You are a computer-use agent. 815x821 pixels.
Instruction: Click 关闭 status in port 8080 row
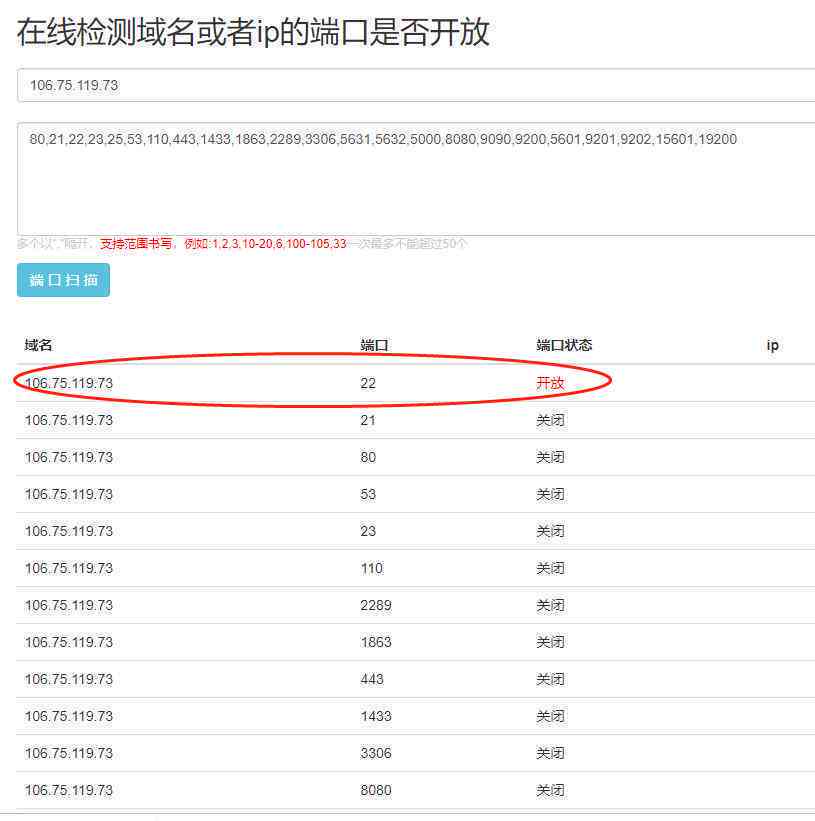point(550,790)
